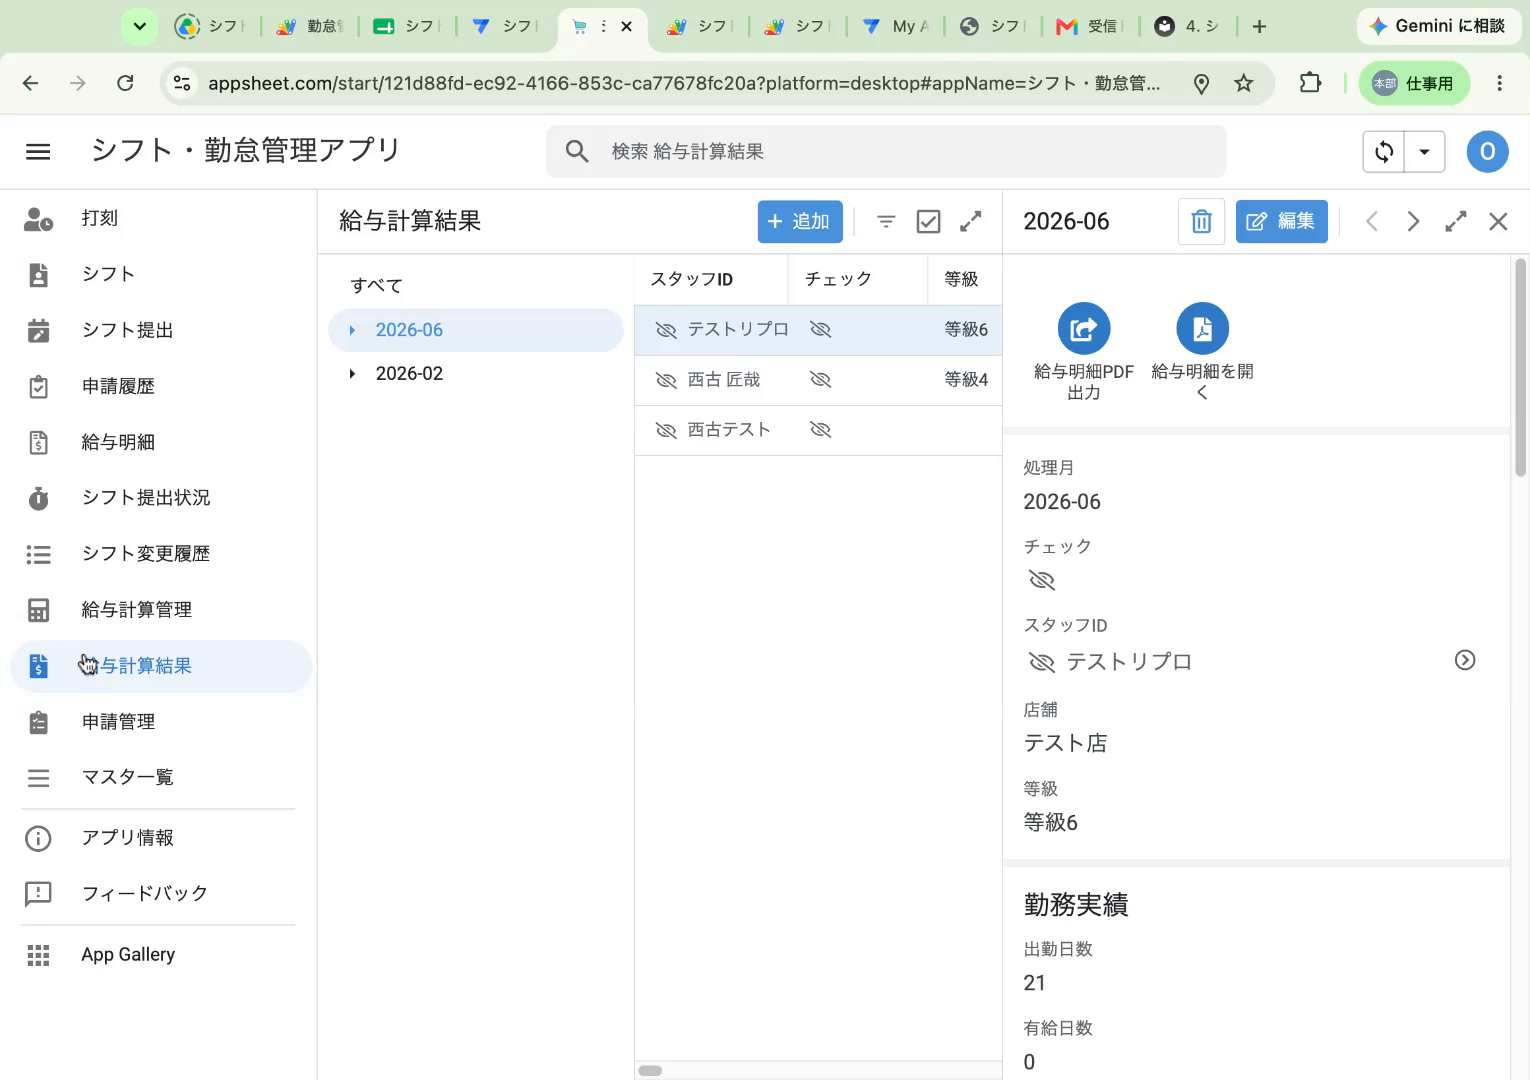Click the フィードバック speech bubble icon
The image size is (1530, 1080).
tap(38, 894)
